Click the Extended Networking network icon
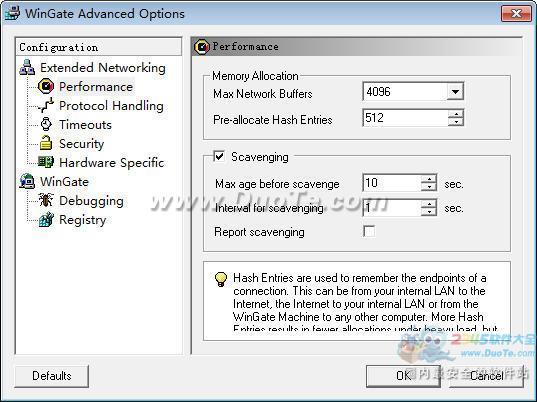Viewport: 537px width, 402px height. coord(27,67)
